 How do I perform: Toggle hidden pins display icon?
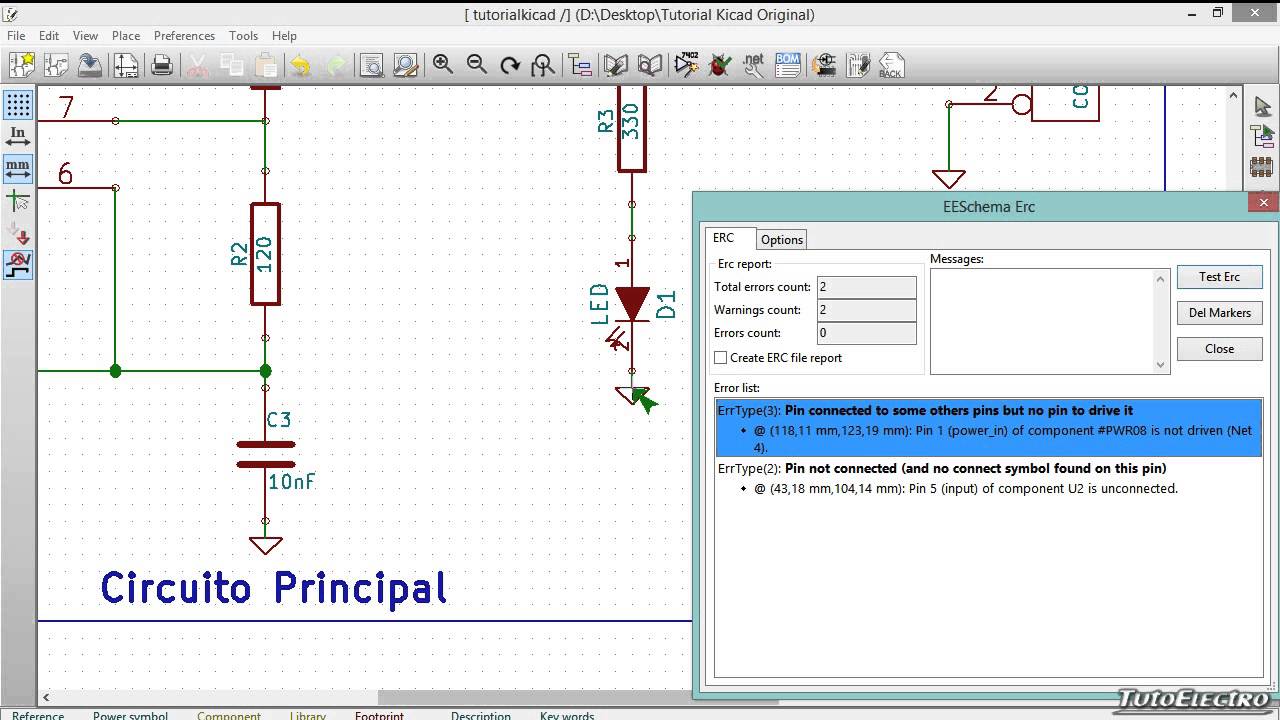click(18, 233)
